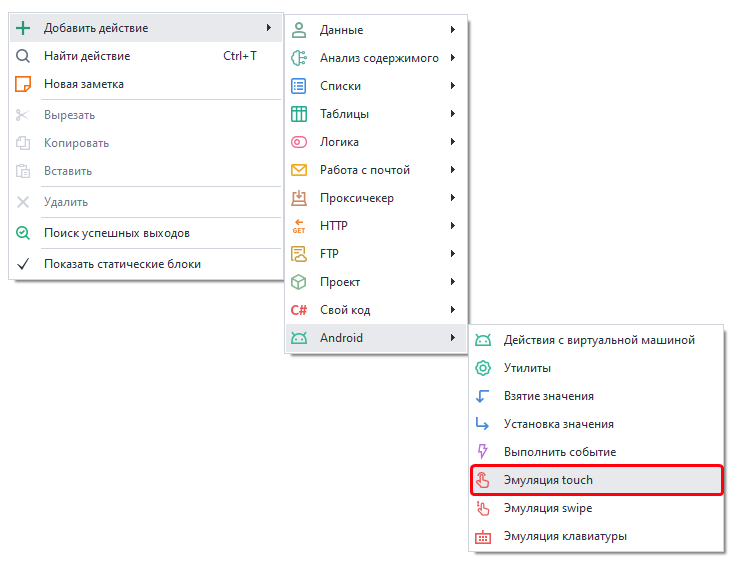Click the hand icon for Эмуляция touch

pos(483,480)
